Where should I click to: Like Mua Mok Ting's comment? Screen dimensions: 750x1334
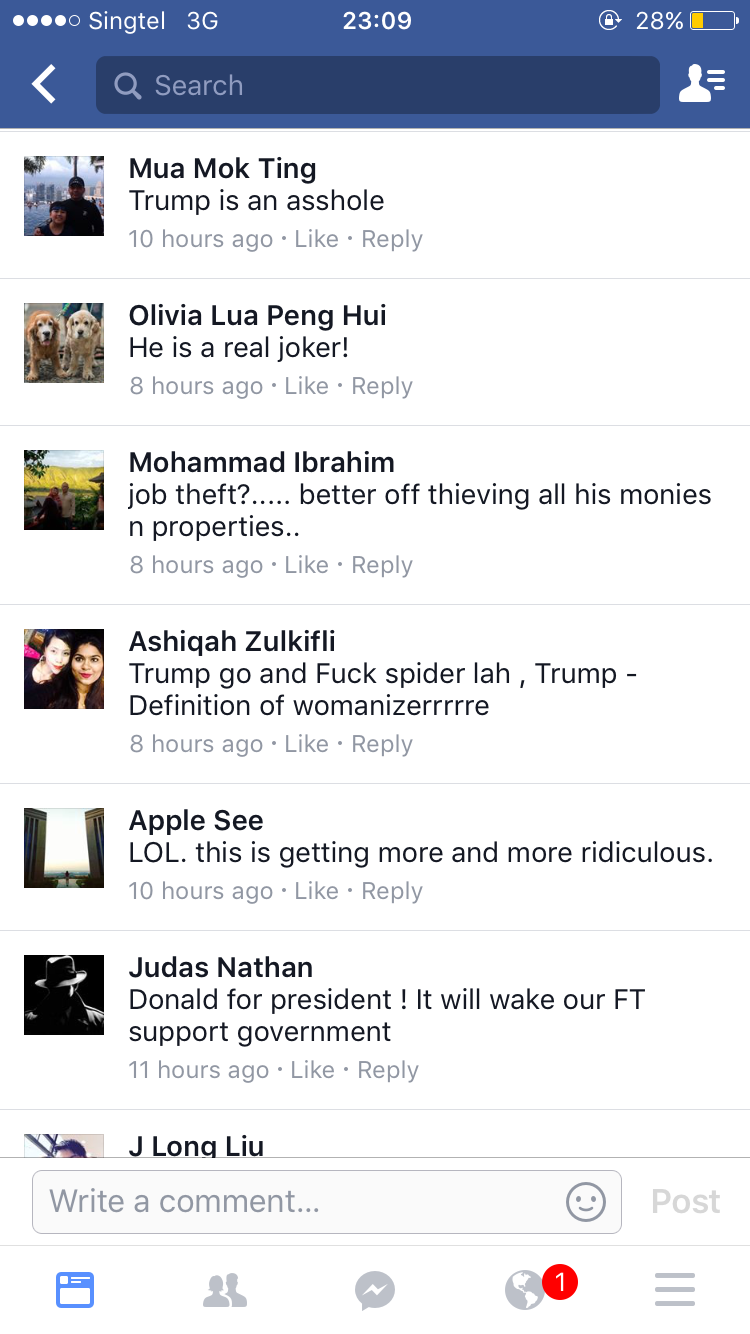click(x=317, y=239)
